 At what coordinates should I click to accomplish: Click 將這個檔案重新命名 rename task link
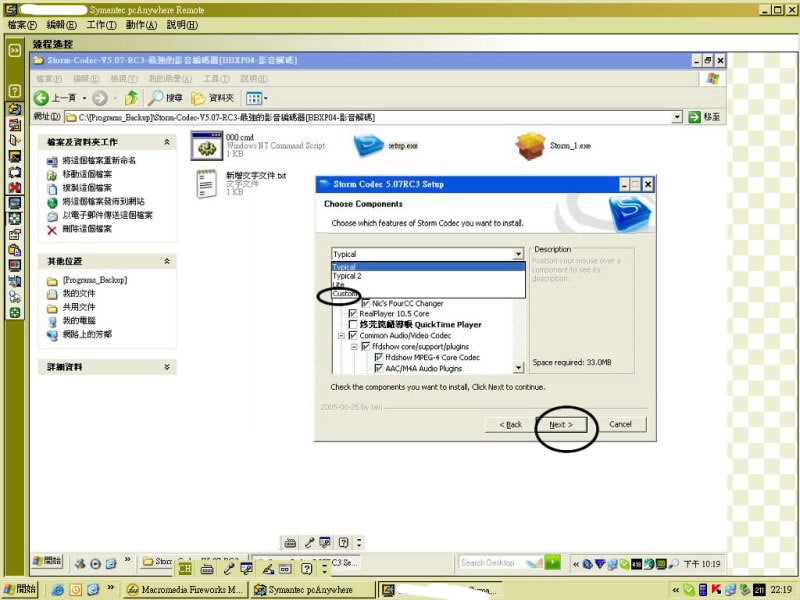click(99, 161)
